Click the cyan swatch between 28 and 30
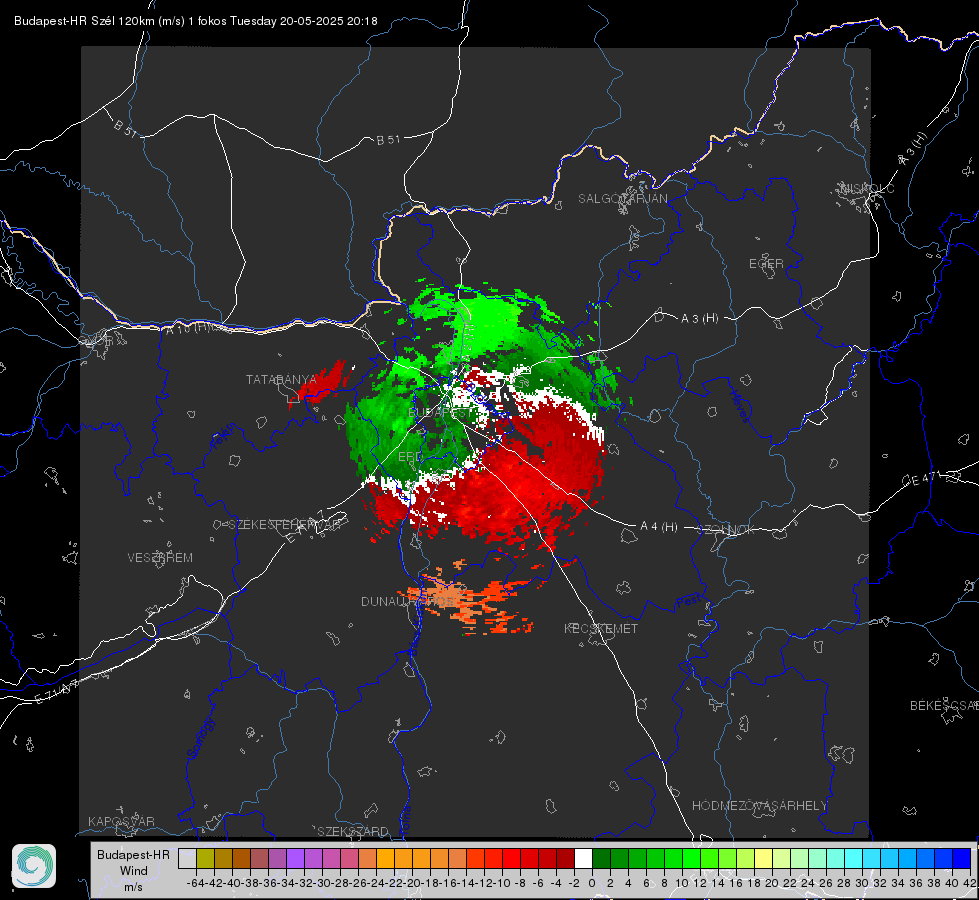Screen dimensions: 979x900 point(853,858)
